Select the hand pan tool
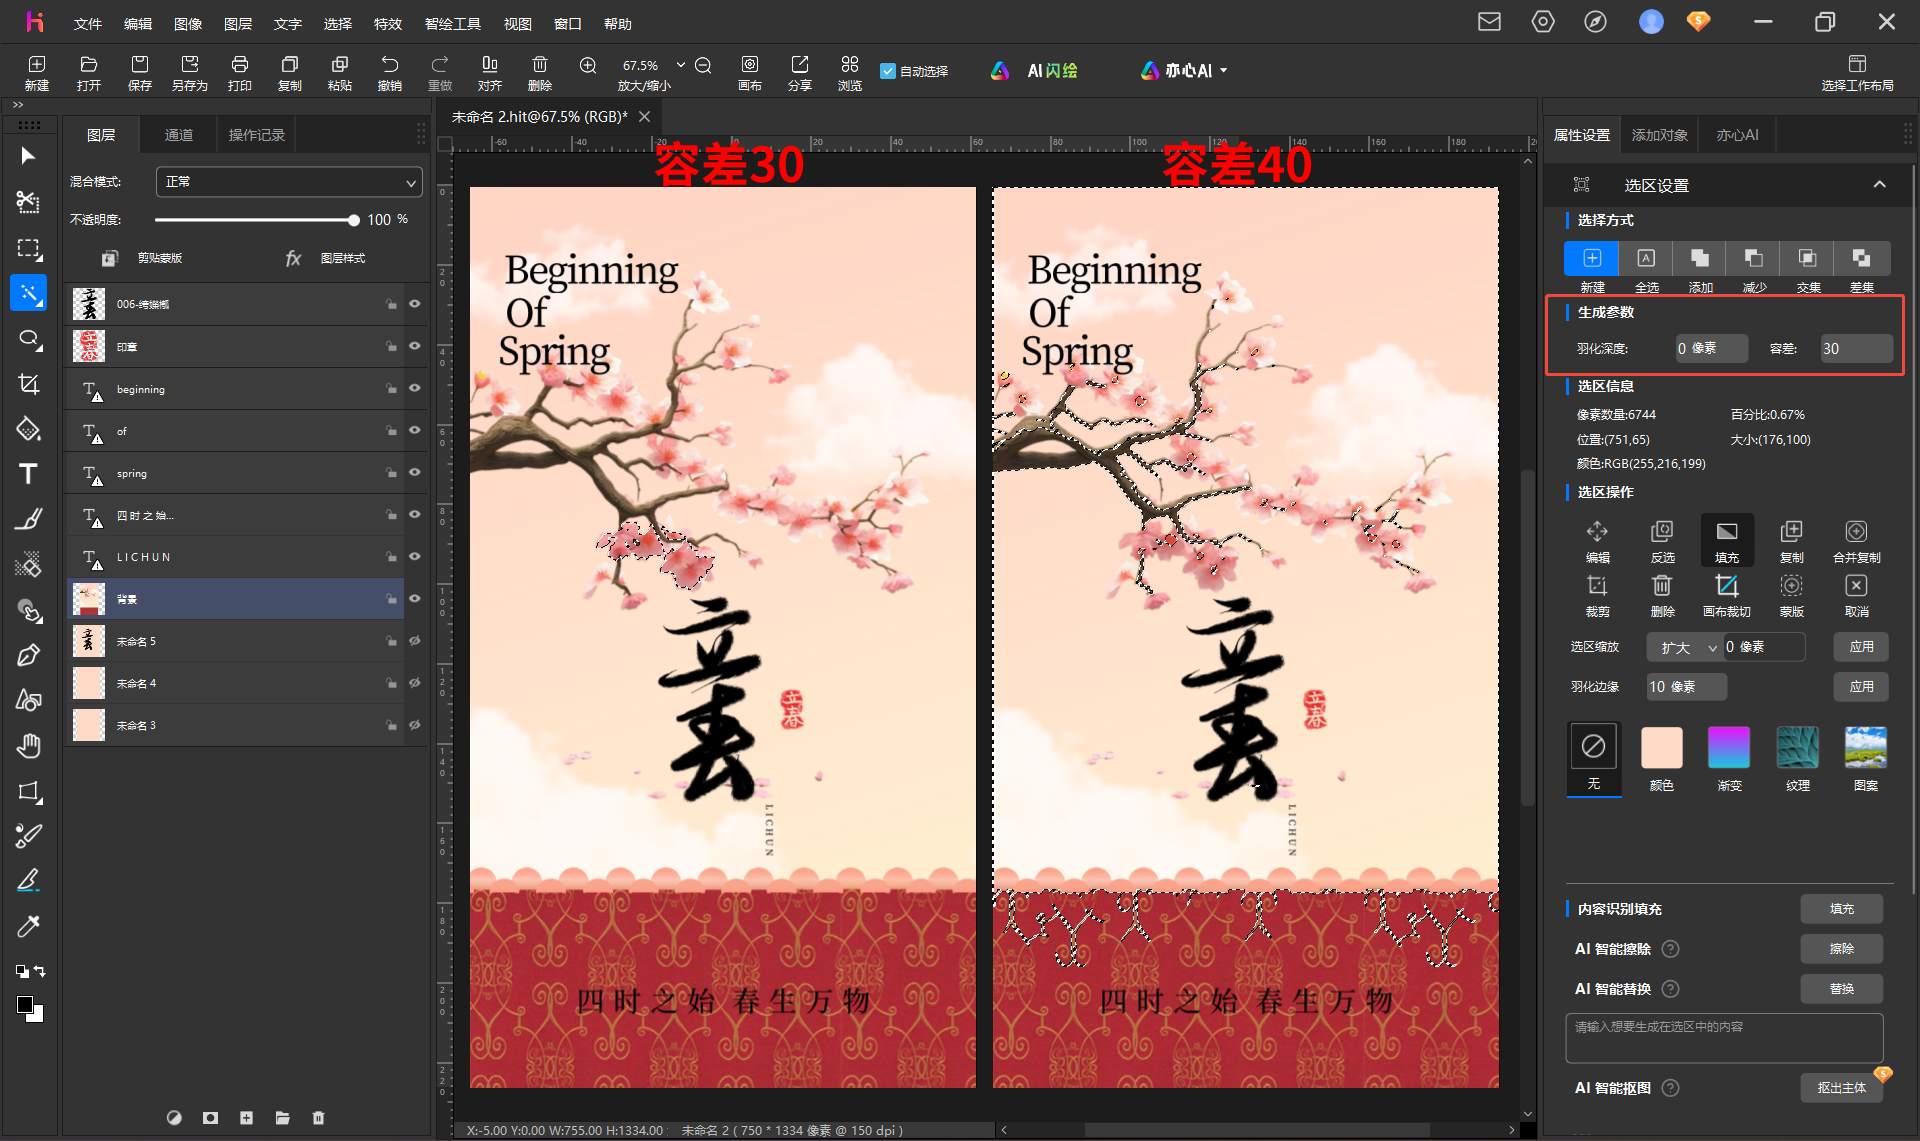The image size is (1920, 1141). click(28, 745)
